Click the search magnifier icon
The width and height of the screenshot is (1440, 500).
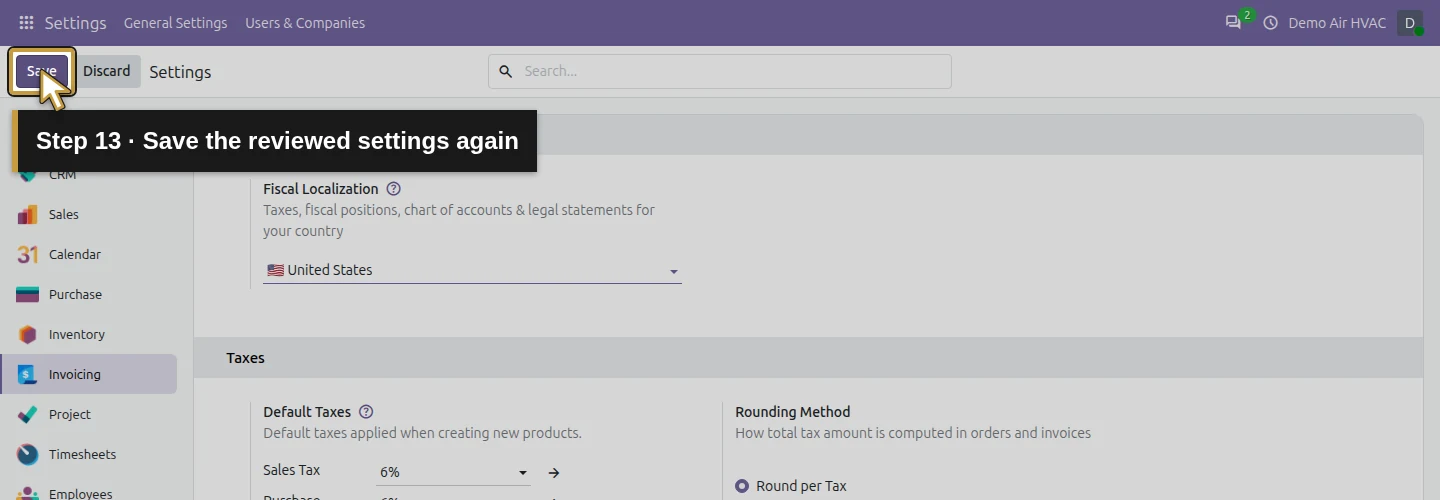506,71
